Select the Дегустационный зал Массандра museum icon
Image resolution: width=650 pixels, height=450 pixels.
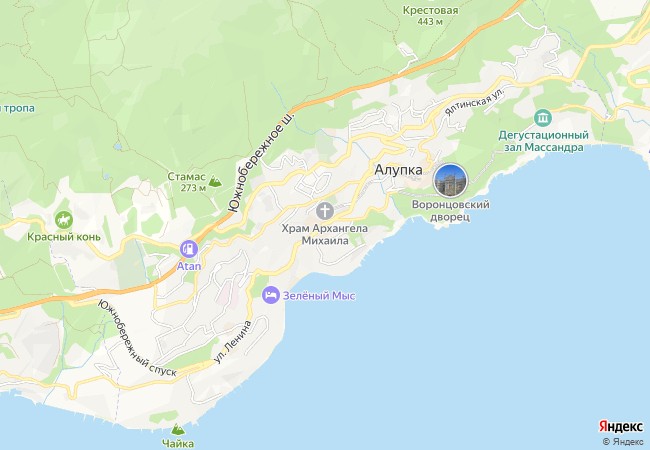click(x=543, y=118)
